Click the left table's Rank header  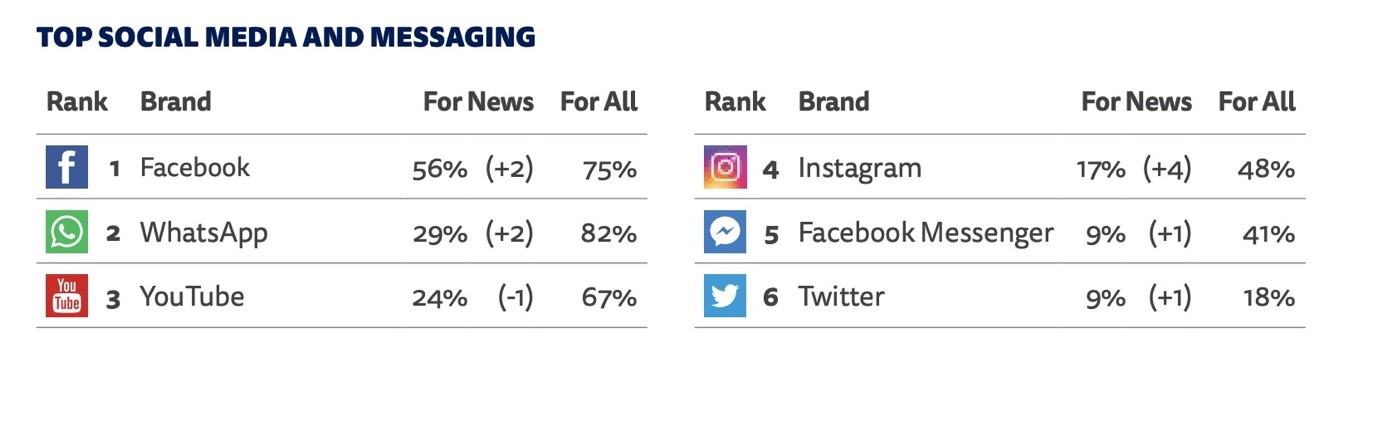(x=77, y=102)
